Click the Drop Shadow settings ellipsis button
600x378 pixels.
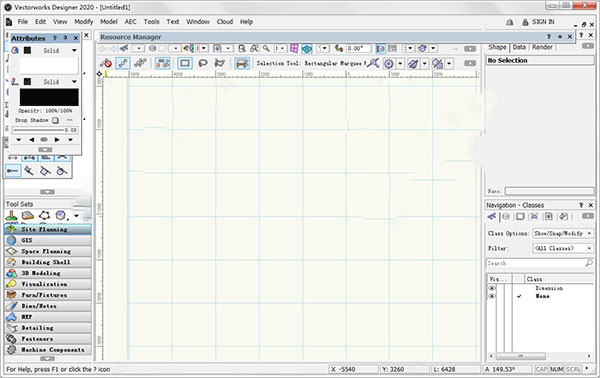[69, 120]
